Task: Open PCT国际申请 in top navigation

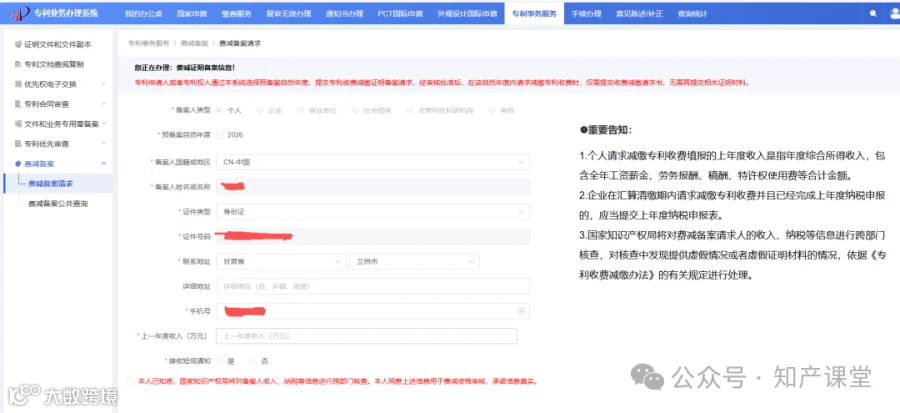Action: point(401,13)
